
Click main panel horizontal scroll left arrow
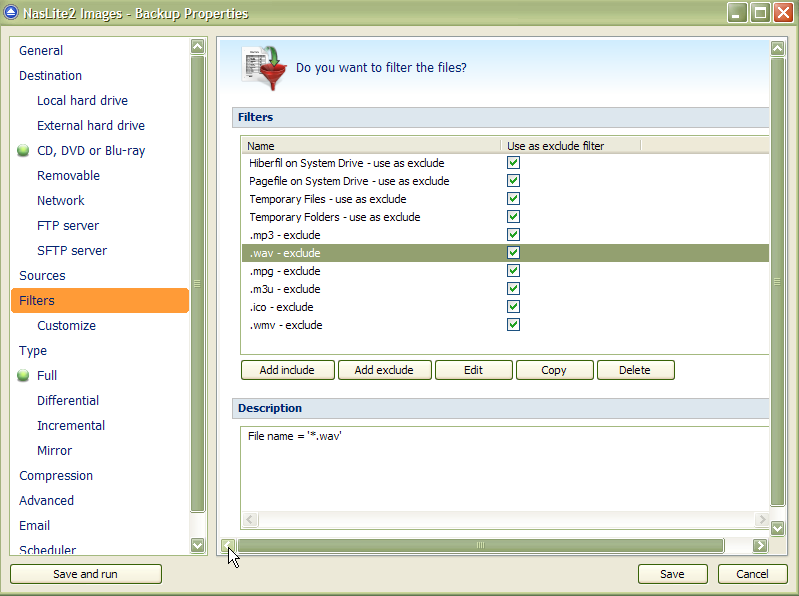coord(228,546)
